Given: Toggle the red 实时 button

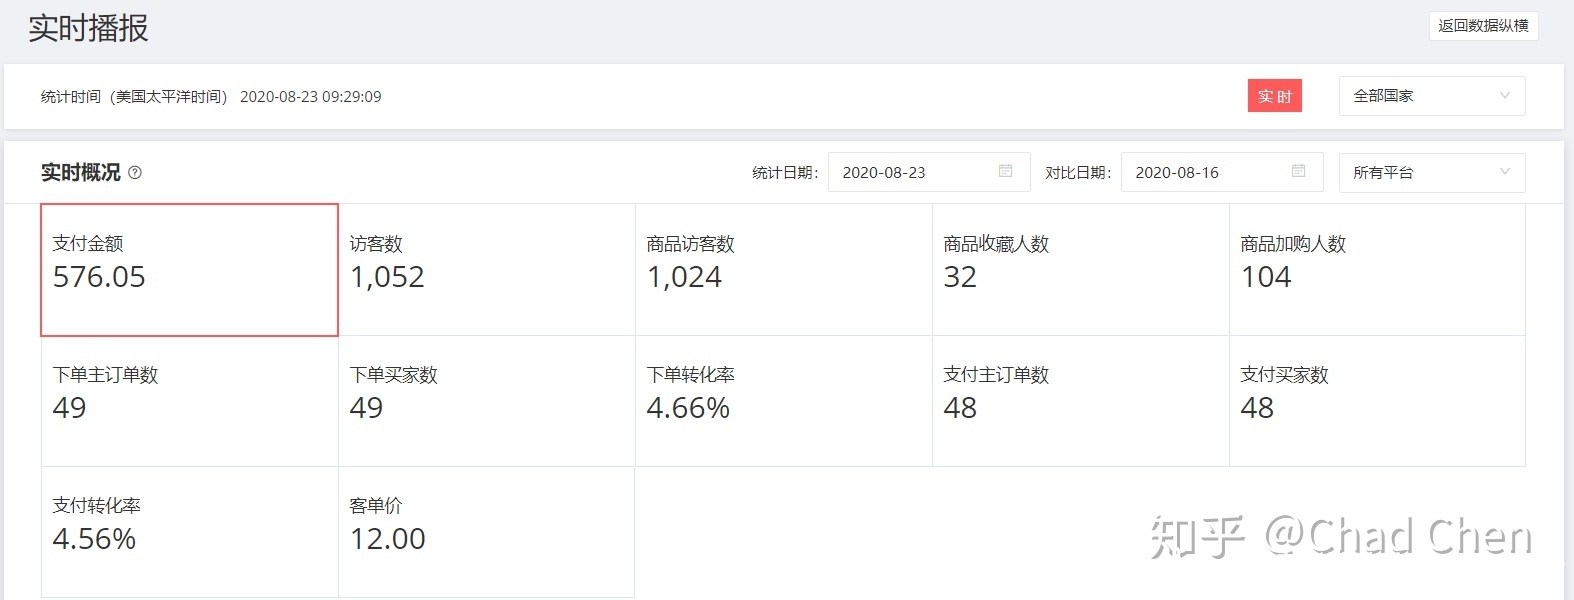Looking at the screenshot, I should [x=1274, y=96].
